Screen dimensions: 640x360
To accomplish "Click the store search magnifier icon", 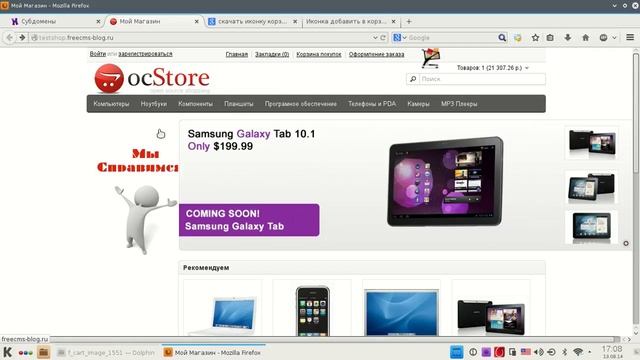I will (x=413, y=79).
